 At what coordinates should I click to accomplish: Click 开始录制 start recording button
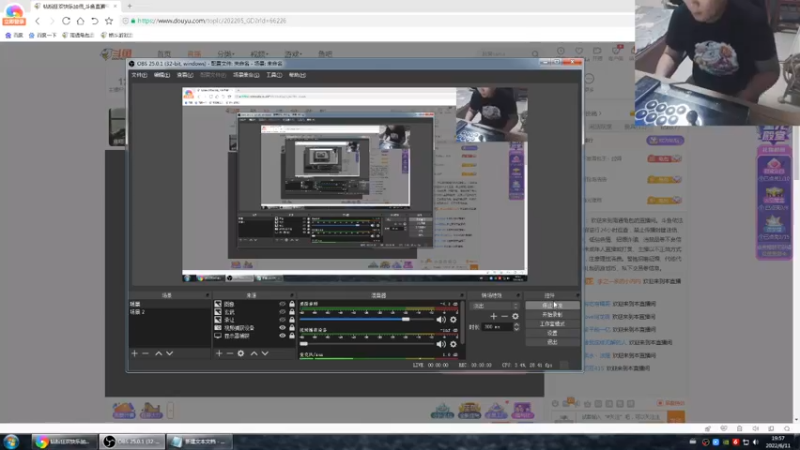click(x=552, y=315)
